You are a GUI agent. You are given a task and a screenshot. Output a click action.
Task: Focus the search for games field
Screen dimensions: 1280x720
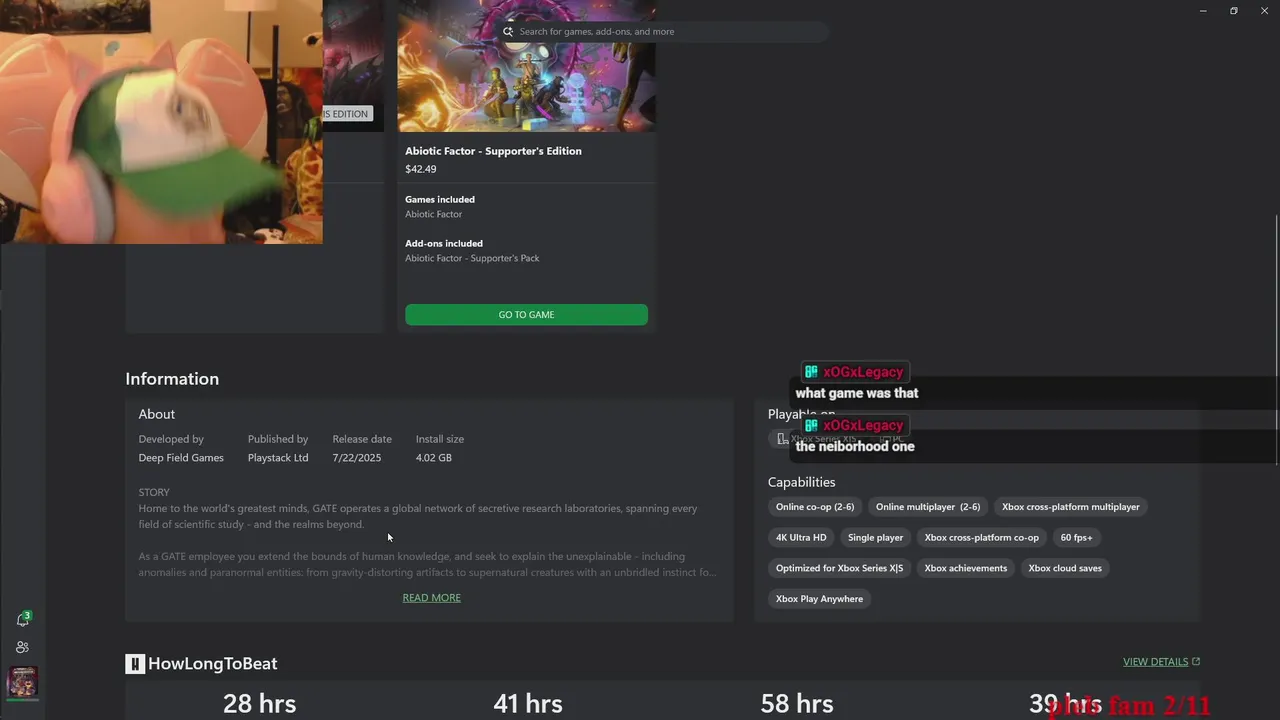point(664,31)
